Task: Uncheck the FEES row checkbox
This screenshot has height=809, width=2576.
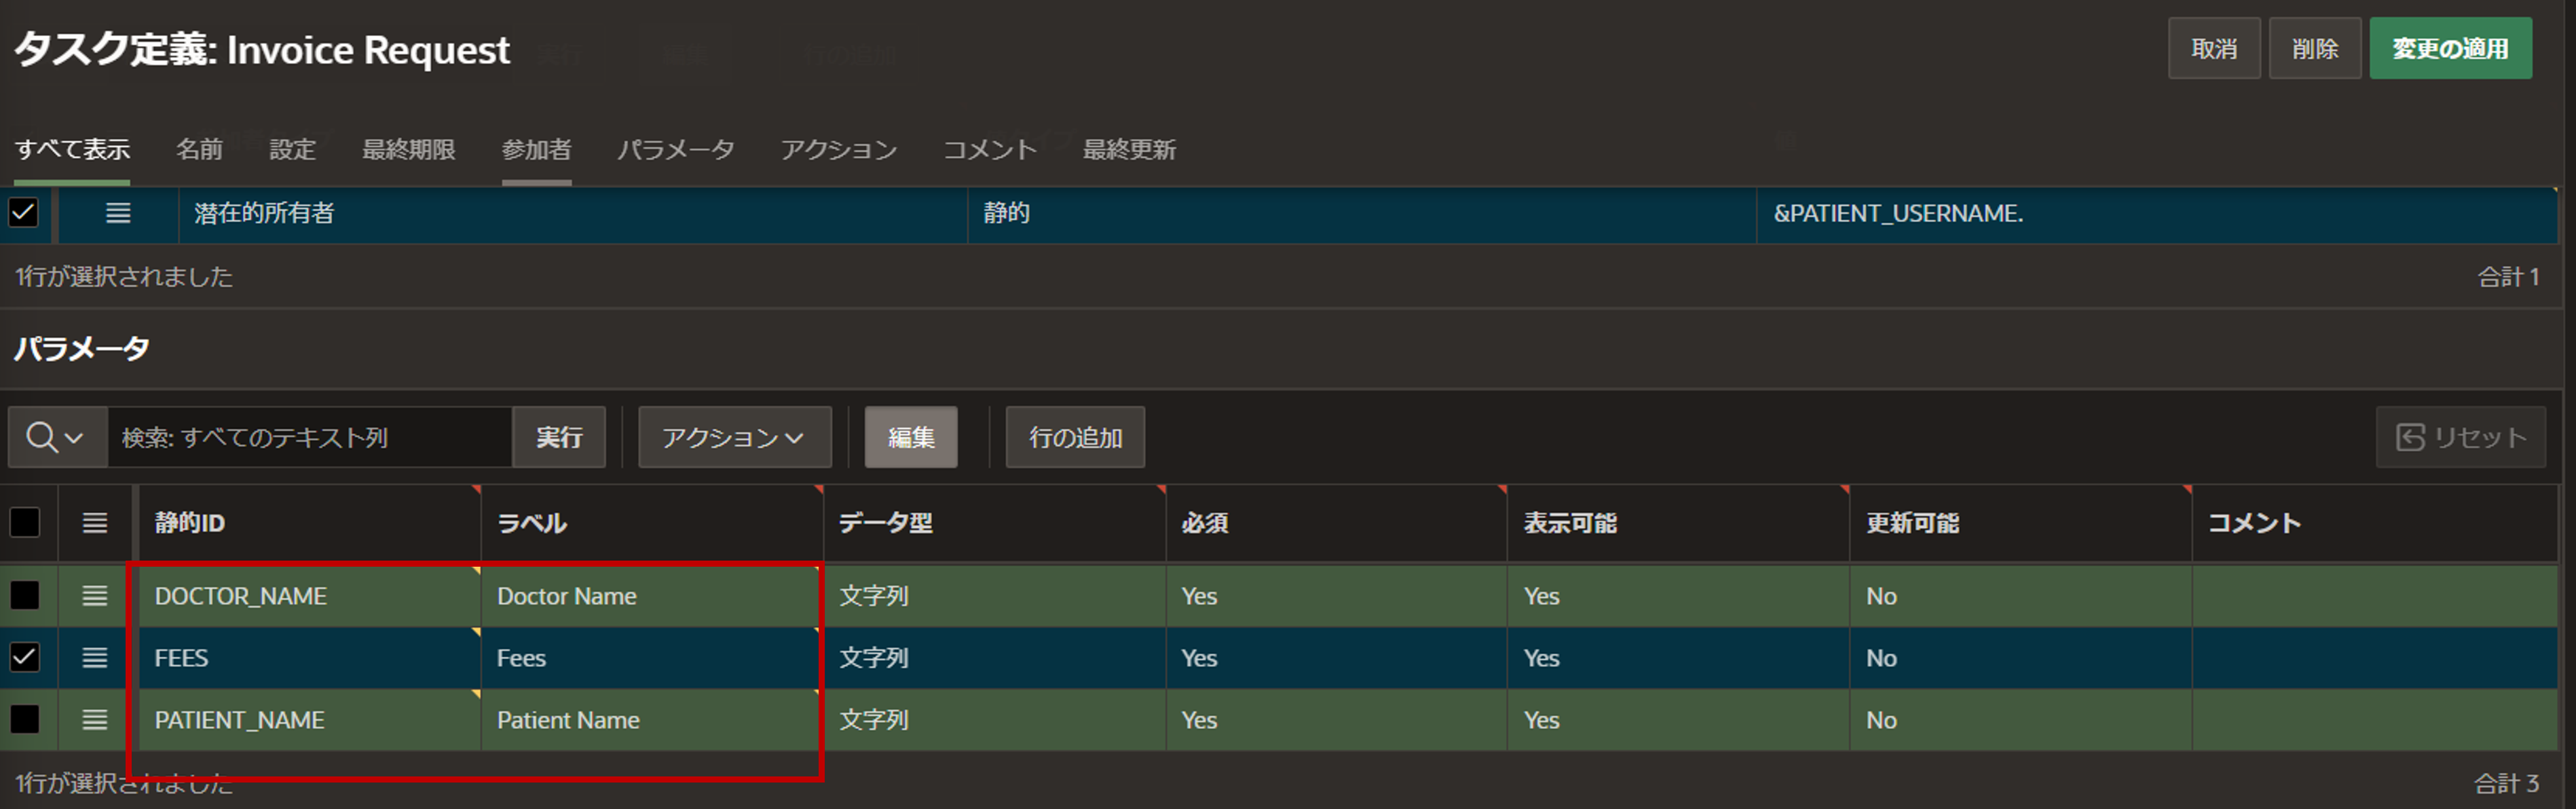Action: 25,658
